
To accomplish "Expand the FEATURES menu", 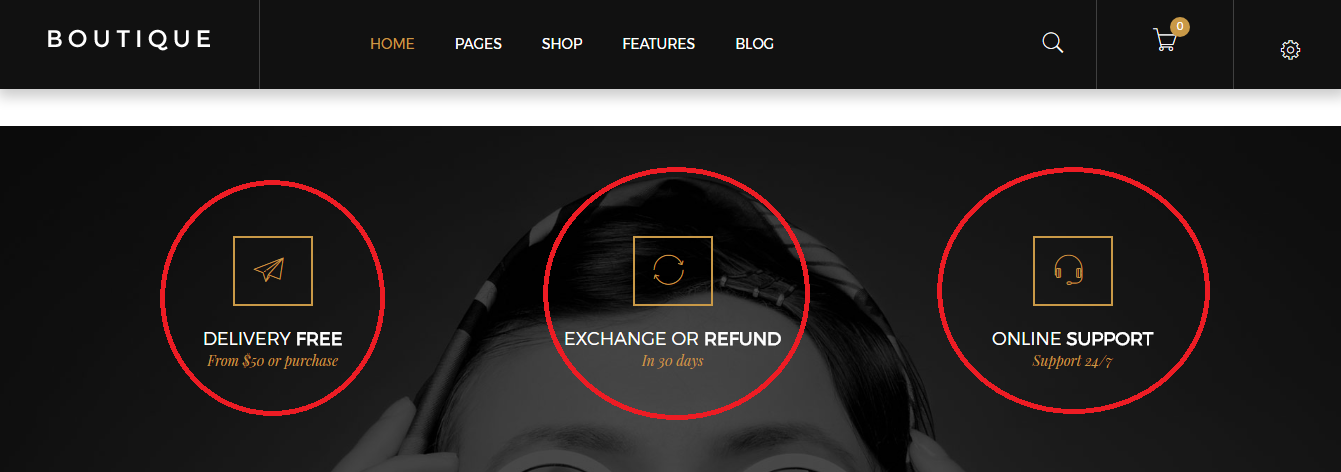I will (658, 44).
